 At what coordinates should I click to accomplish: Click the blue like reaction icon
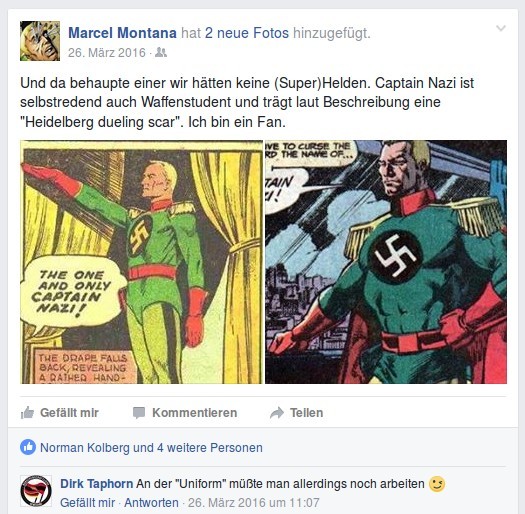pos(28,447)
